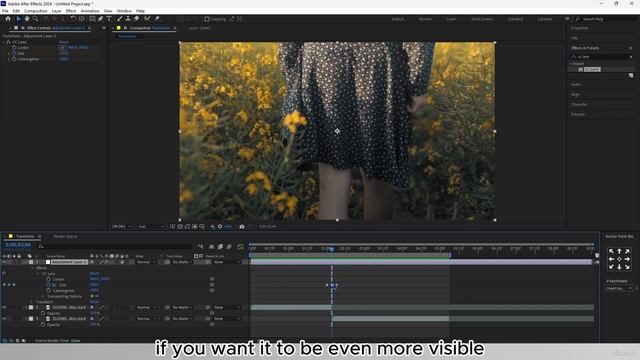
Task: Open the Composition menu
Action: click(x=36, y=11)
